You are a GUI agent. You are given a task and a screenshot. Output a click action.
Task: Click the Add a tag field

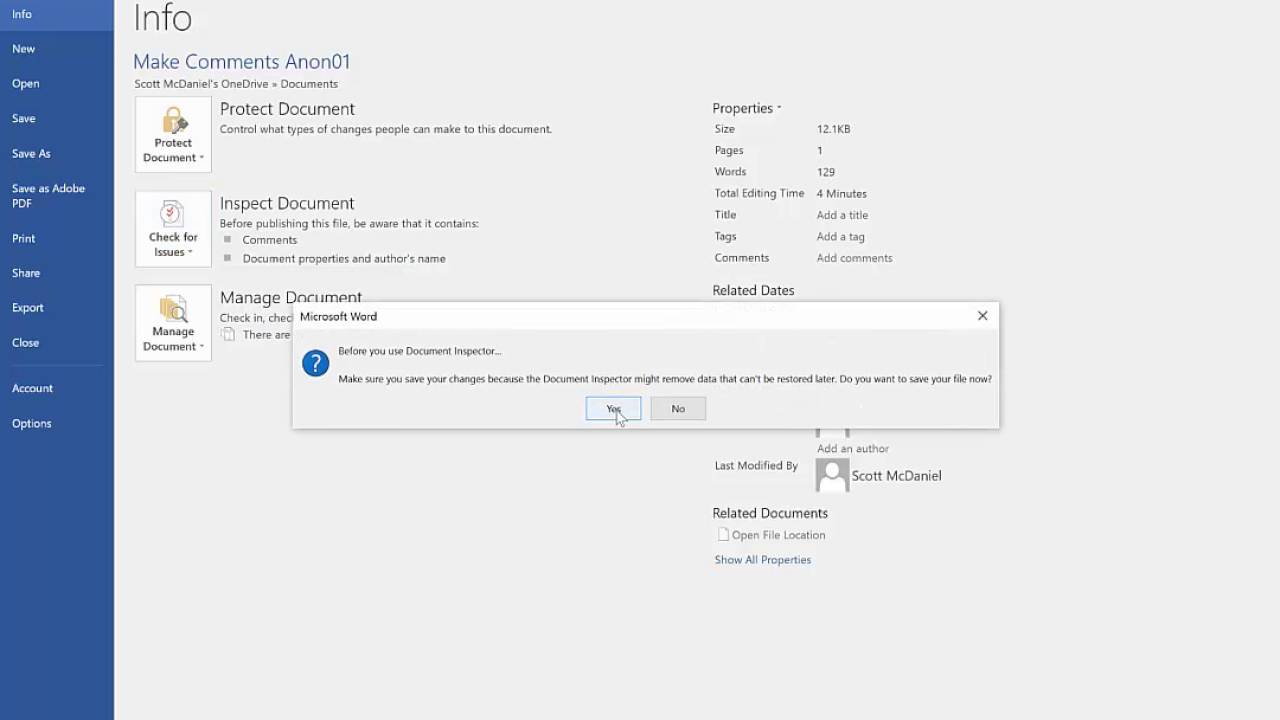point(841,237)
